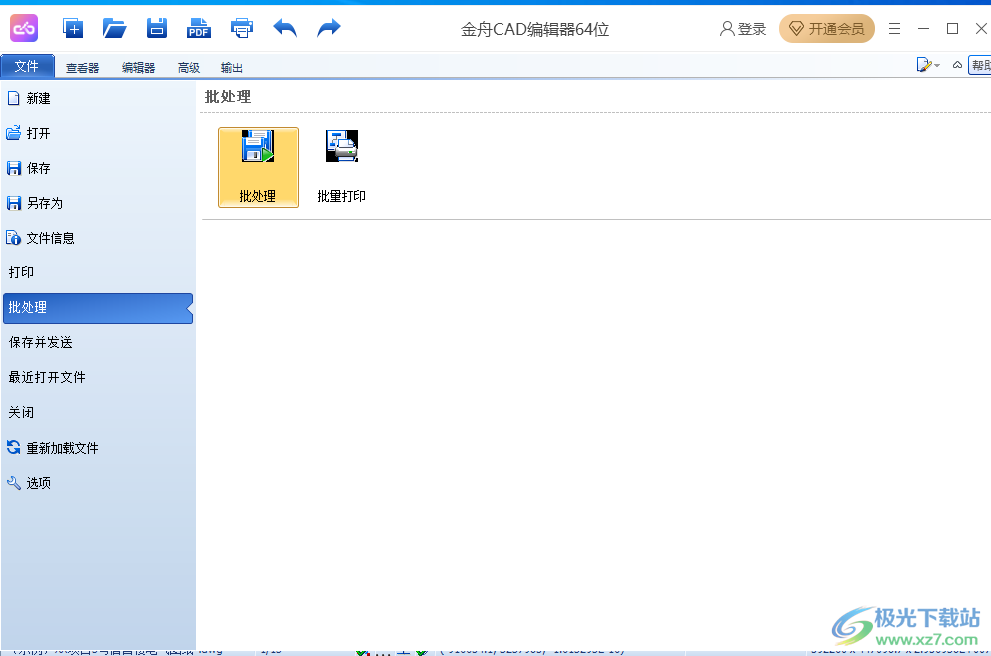Click the 重新加载文件 refresh icon
The image size is (991, 656).
coord(13,447)
